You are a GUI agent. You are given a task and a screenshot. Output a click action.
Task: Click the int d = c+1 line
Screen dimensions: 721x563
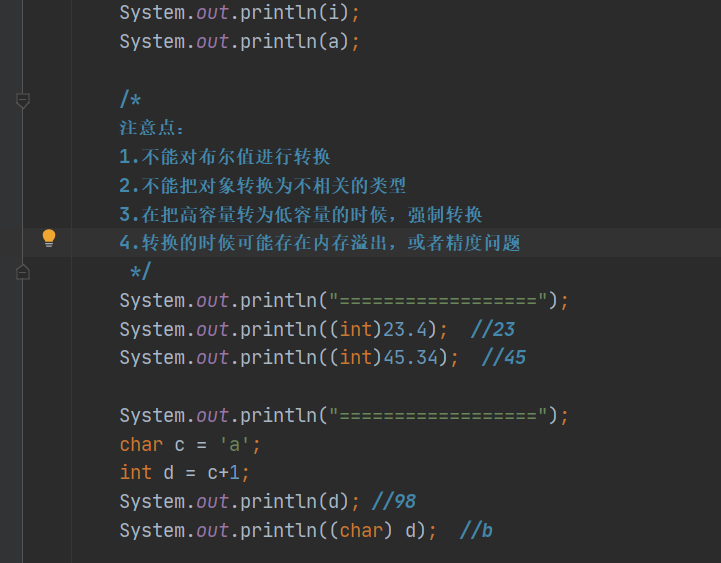[x=185, y=473]
